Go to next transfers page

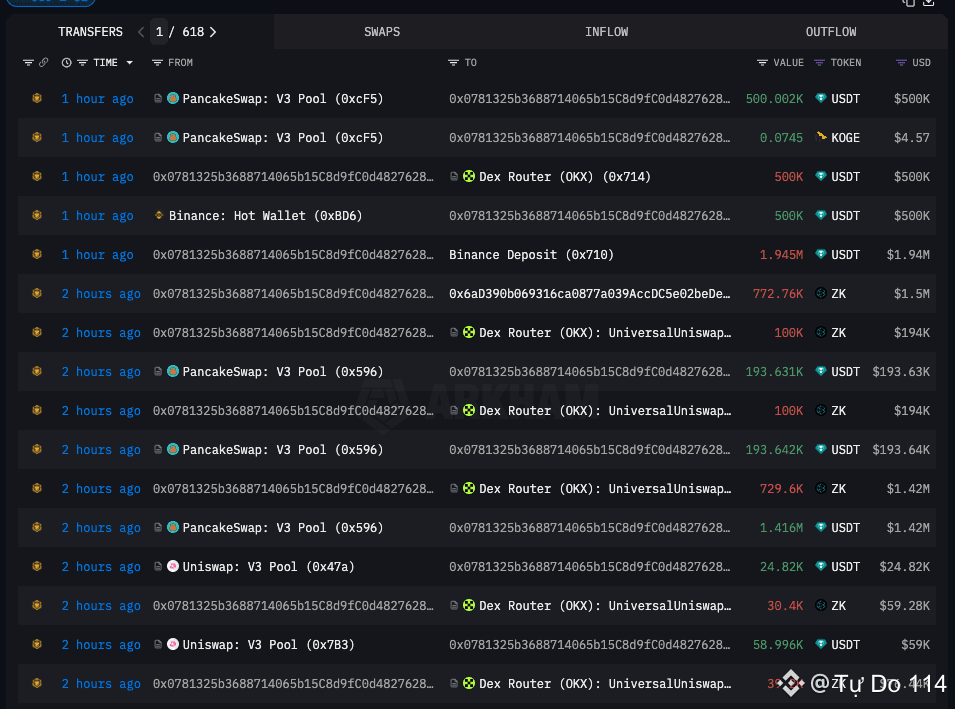tap(213, 32)
